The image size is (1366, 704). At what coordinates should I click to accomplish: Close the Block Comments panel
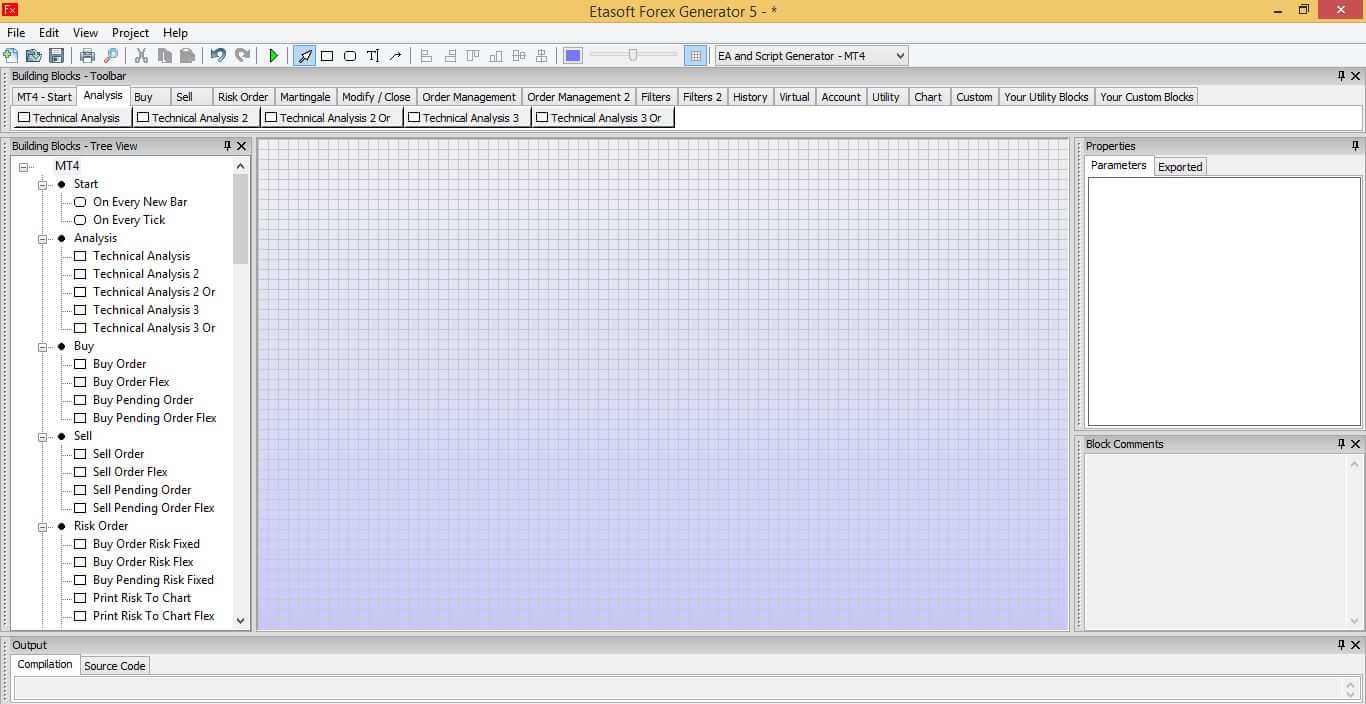(1356, 444)
